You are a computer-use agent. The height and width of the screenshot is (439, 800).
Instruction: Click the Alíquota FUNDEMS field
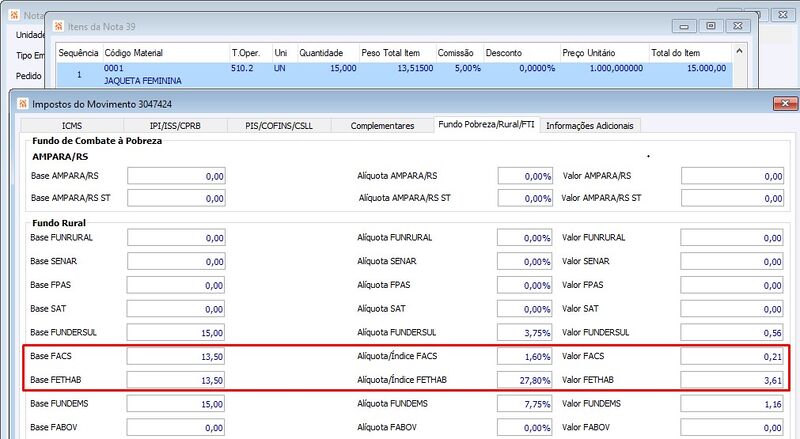(524, 404)
